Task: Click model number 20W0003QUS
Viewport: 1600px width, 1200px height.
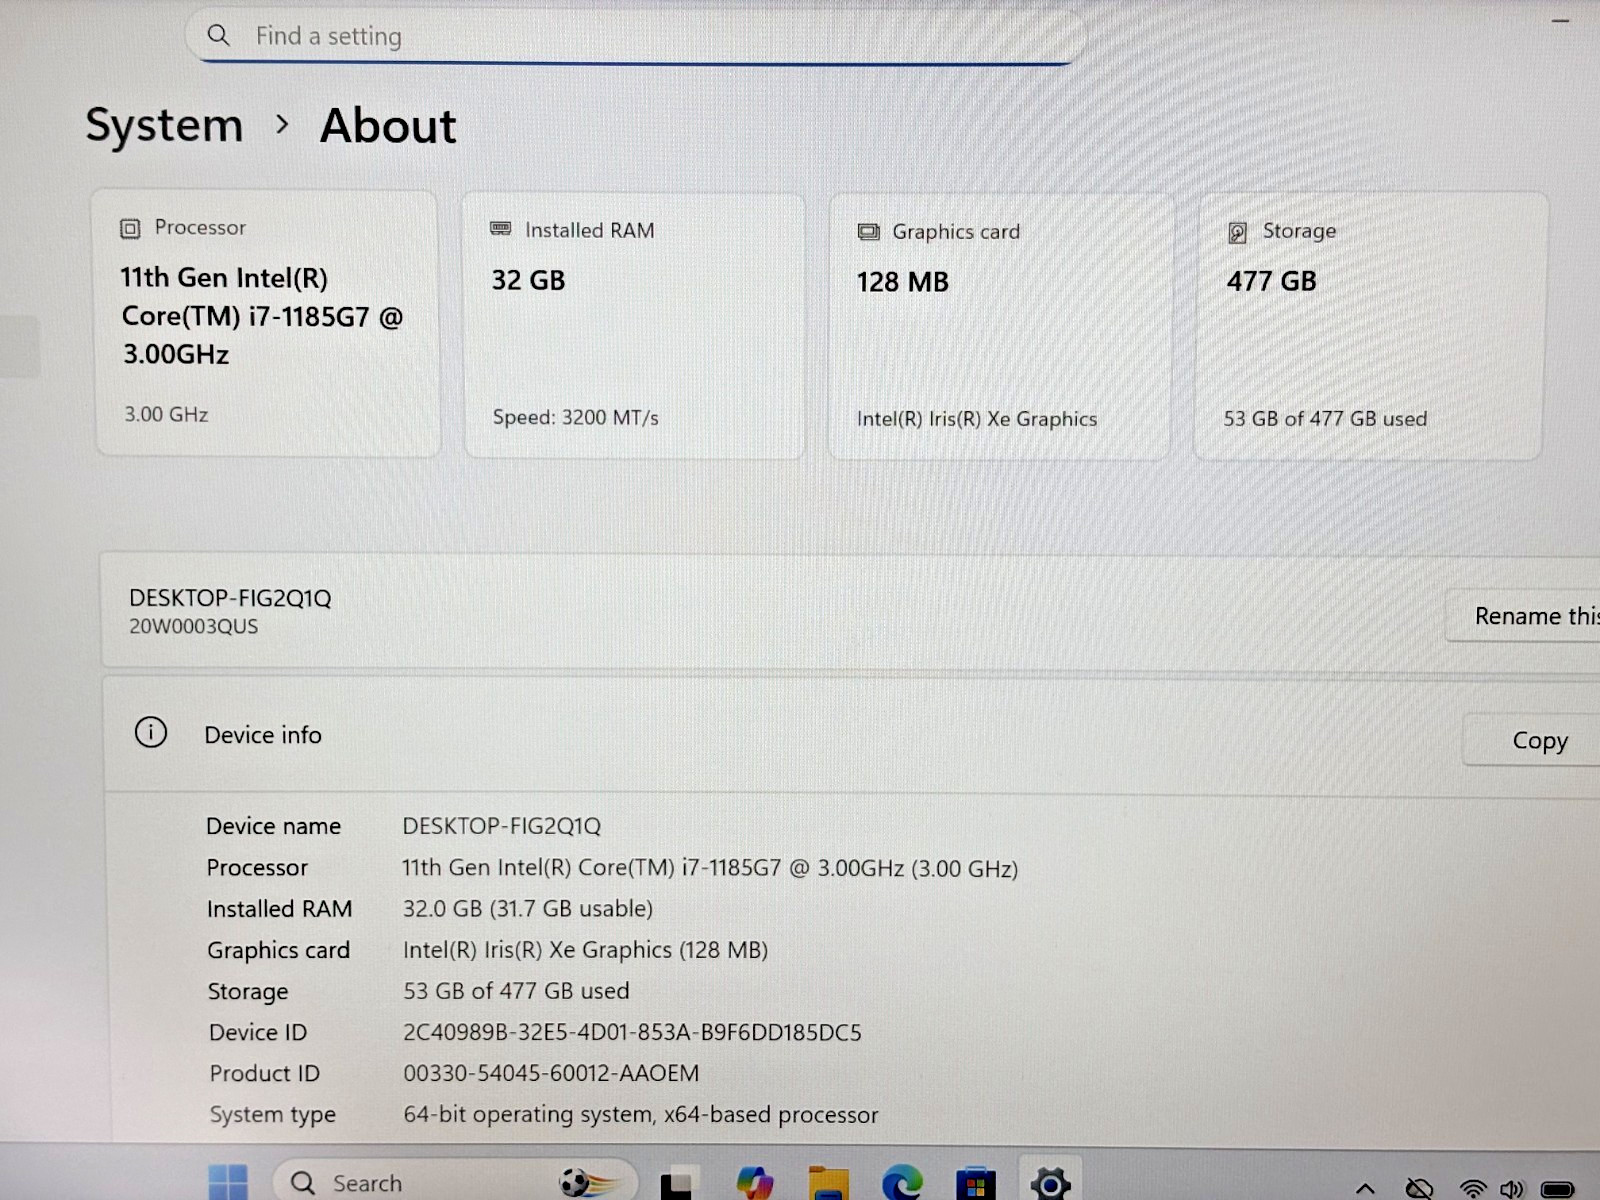Action: [193, 627]
